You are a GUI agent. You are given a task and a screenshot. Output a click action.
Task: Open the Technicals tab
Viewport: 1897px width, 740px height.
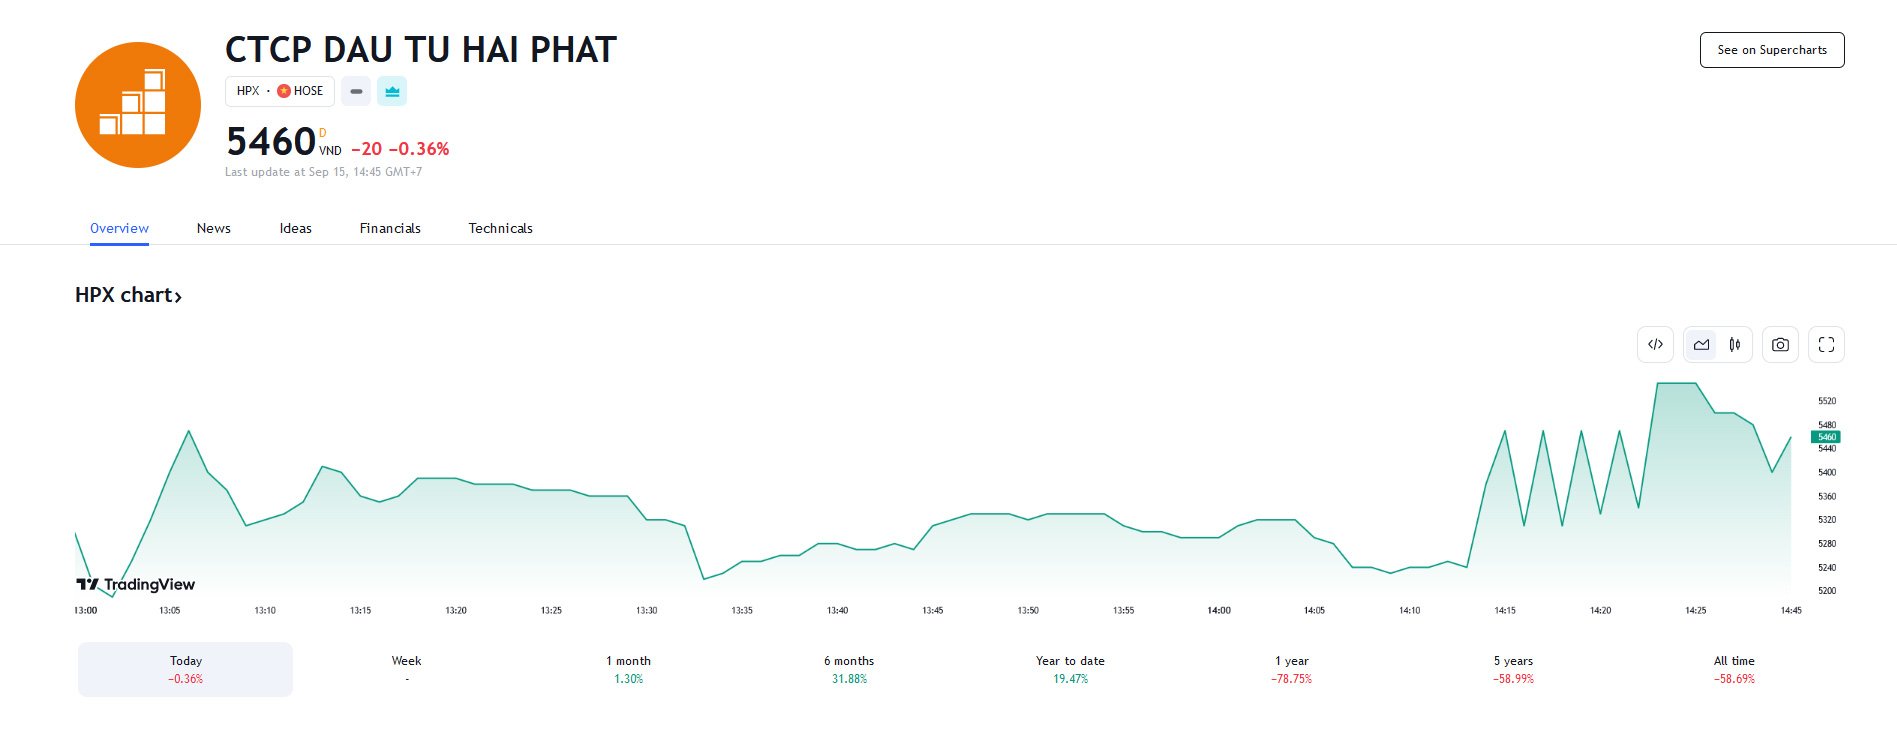tap(500, 228)
